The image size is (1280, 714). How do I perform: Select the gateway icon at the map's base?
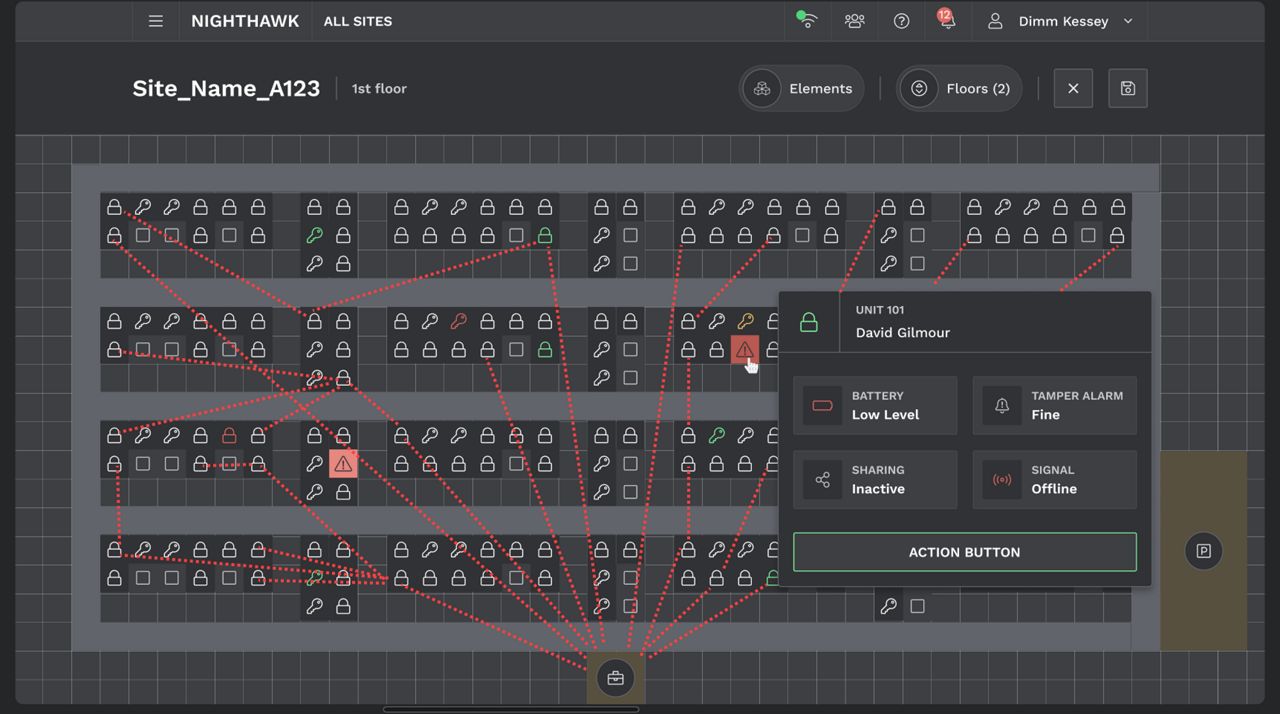(x=615, y=678)
